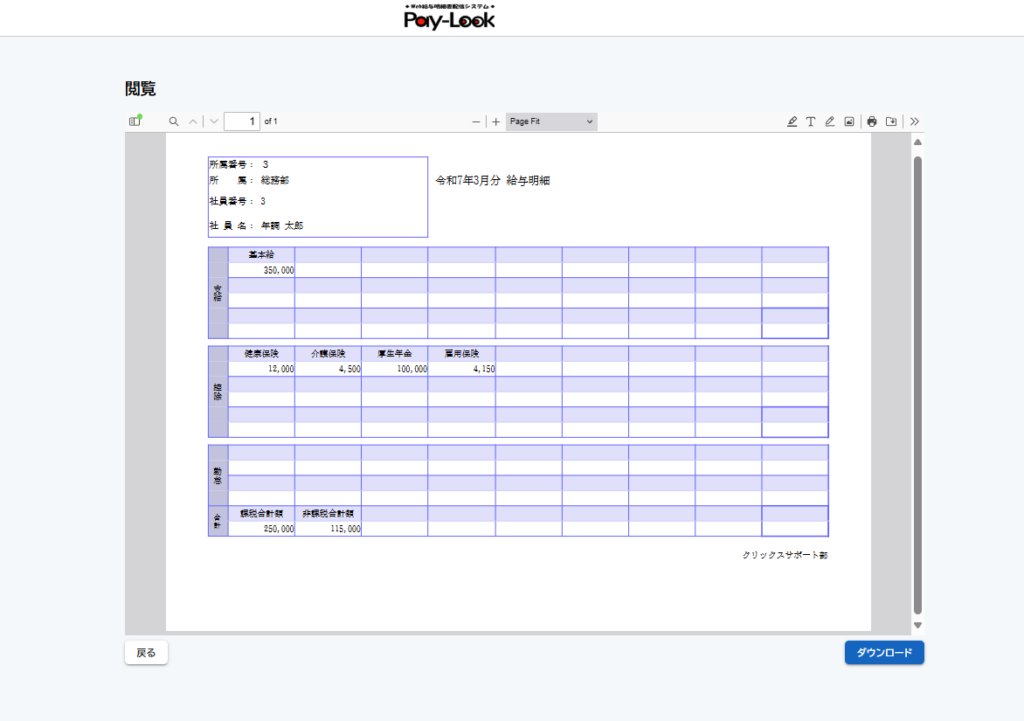The height and width of the screenshot is (721, 1024).
Task: Click the ダウンロード download button
Action: tap(884, 653)
